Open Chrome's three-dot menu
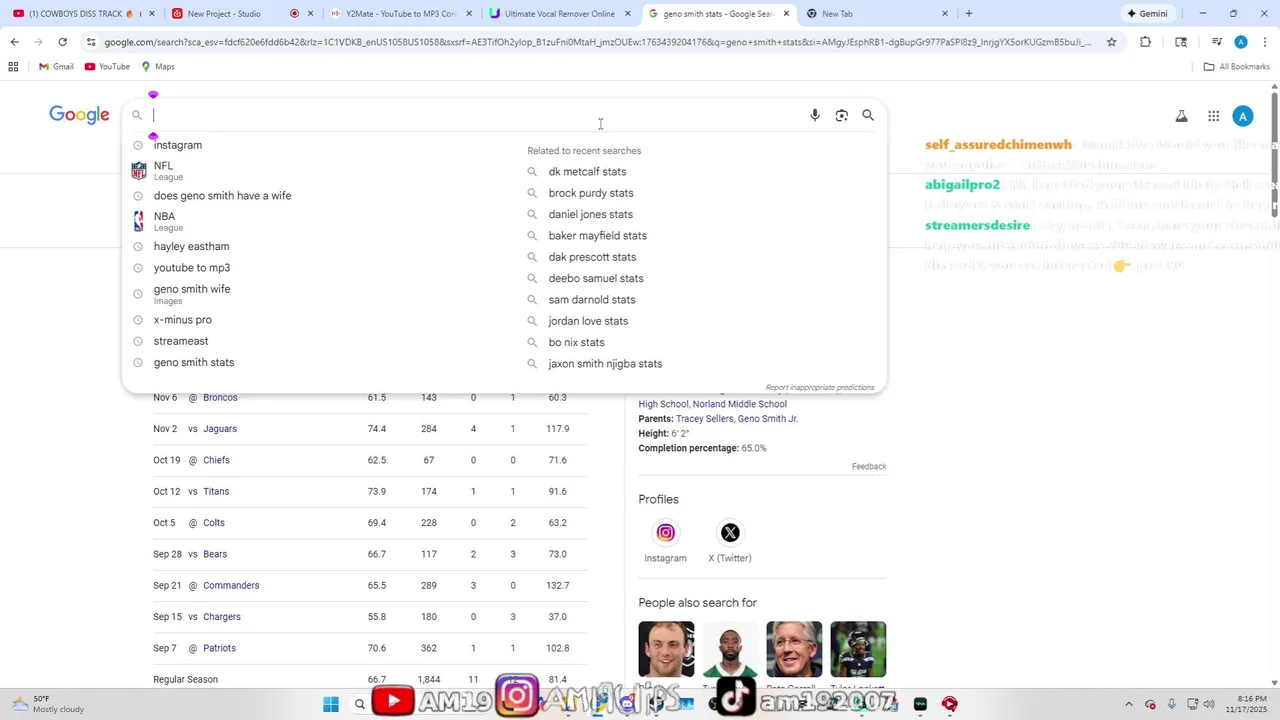 coord(1265,42)
